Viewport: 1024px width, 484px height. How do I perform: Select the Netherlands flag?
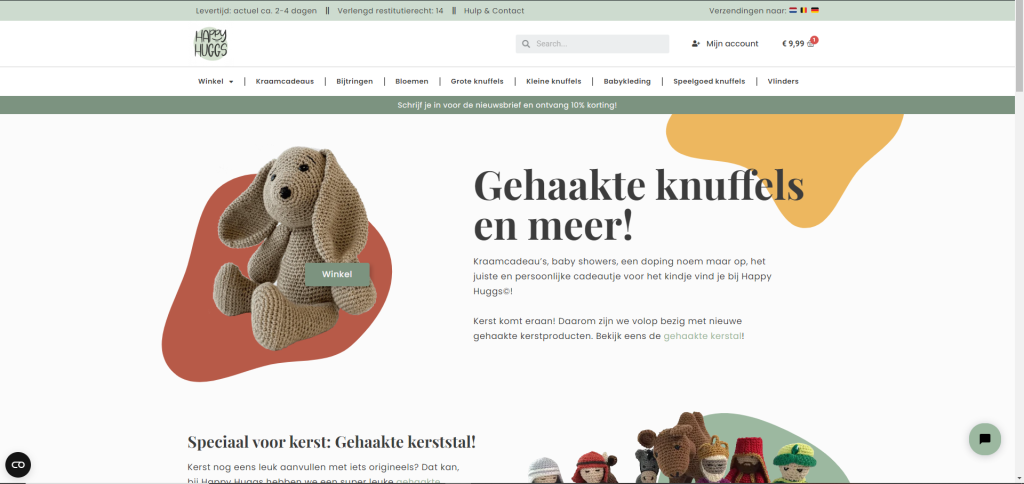793,10
